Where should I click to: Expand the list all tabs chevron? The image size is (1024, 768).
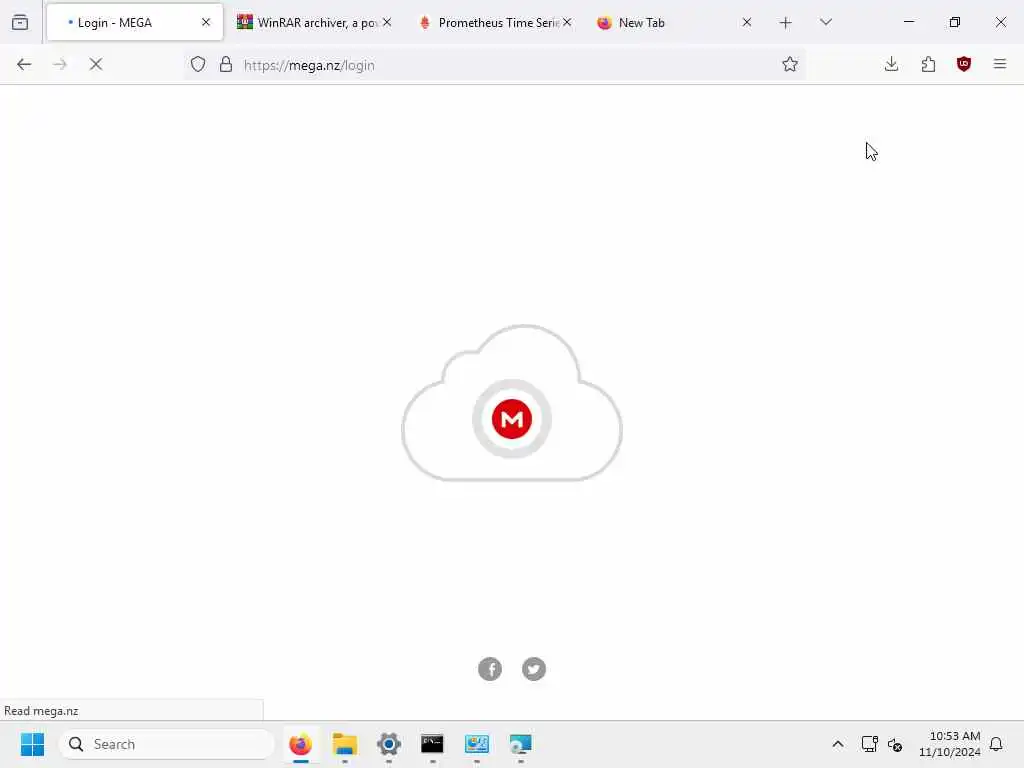click(826, 22)
